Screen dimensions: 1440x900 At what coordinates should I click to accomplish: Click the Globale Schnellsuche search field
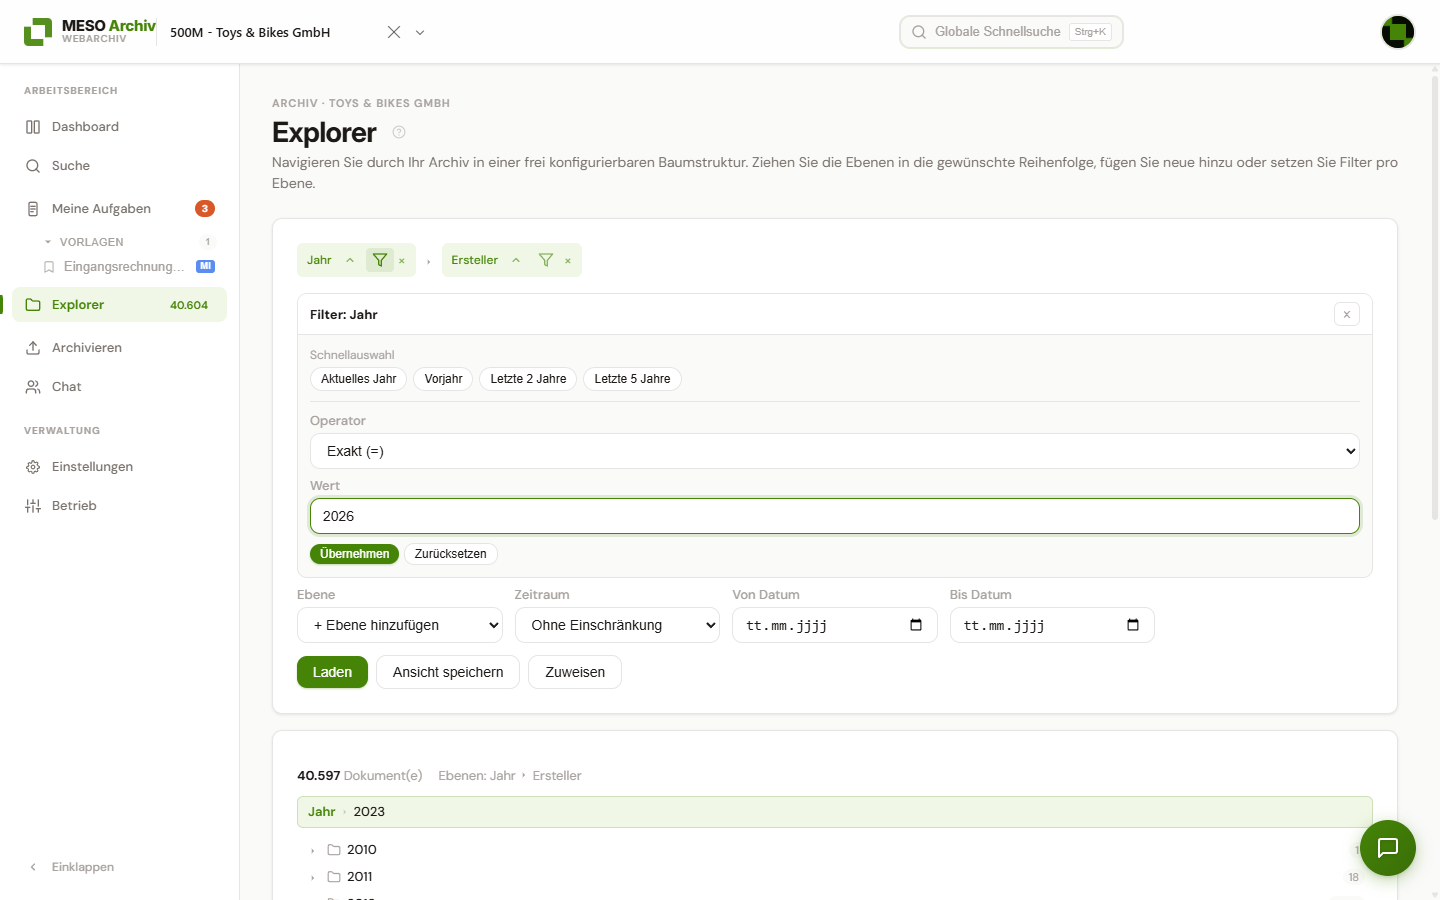1011,32
